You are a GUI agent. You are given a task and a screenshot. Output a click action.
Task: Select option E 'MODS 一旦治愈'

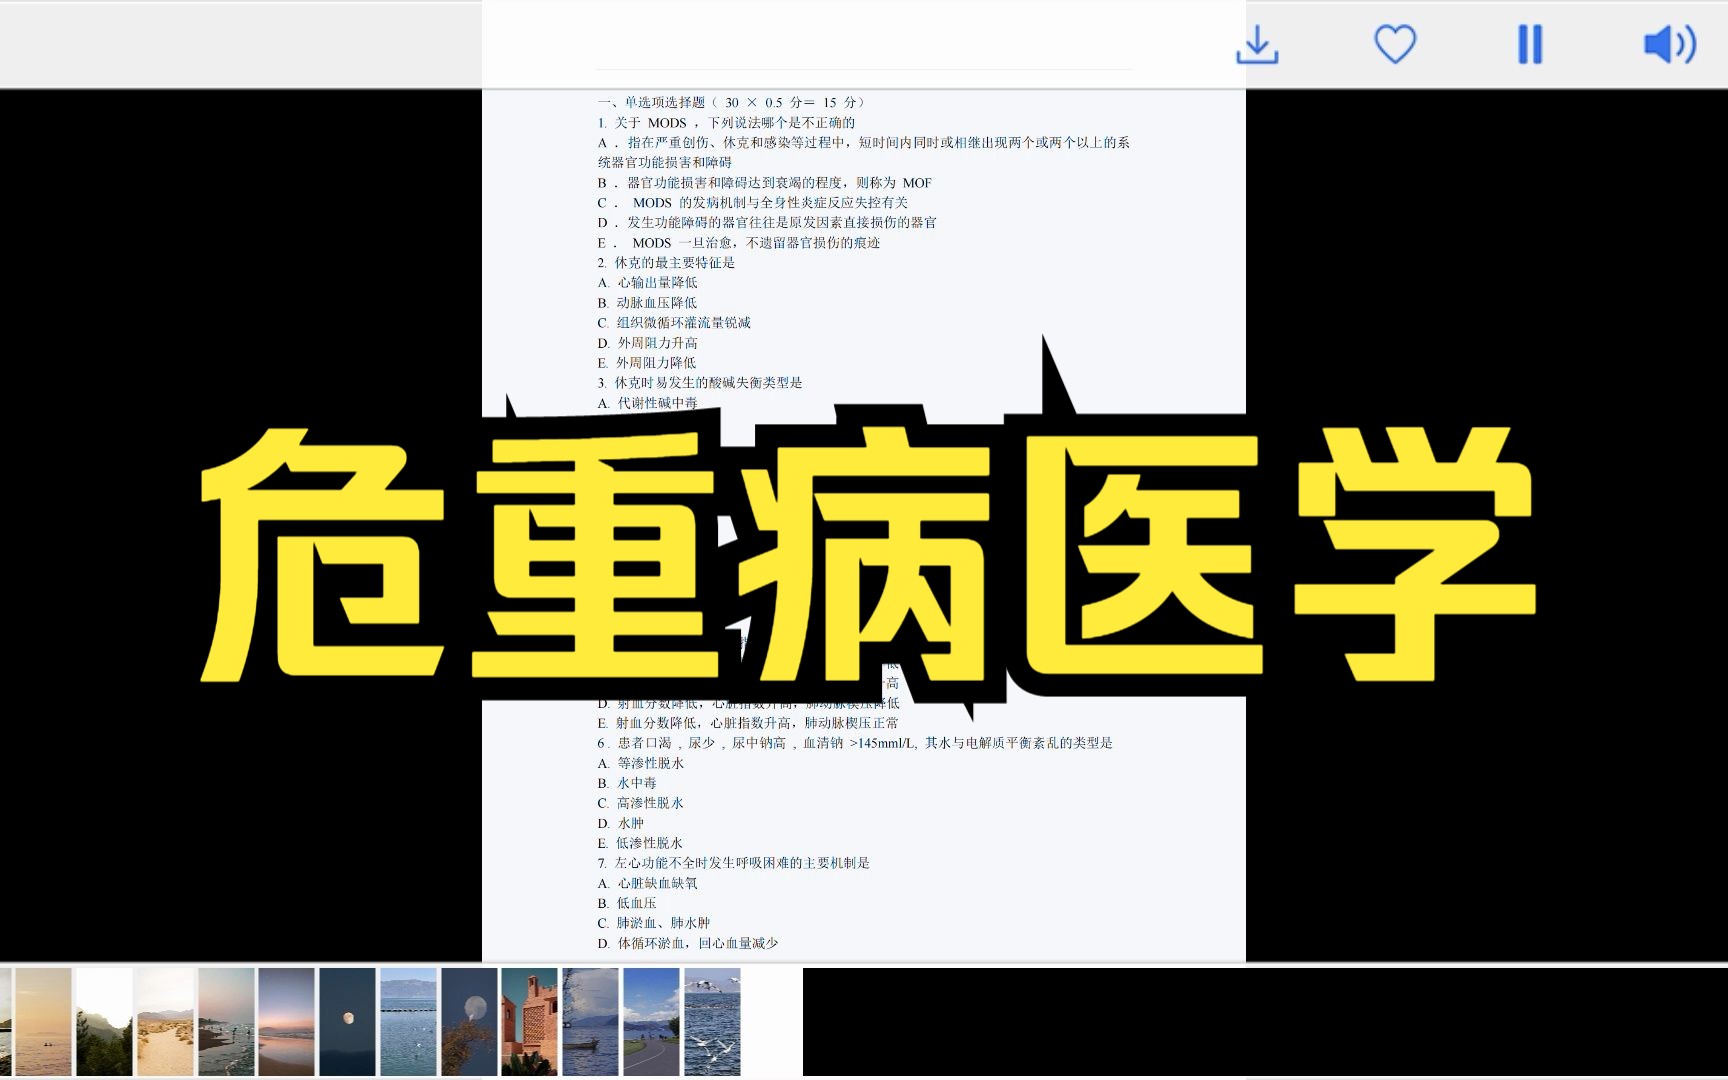(x=739, y=243)
